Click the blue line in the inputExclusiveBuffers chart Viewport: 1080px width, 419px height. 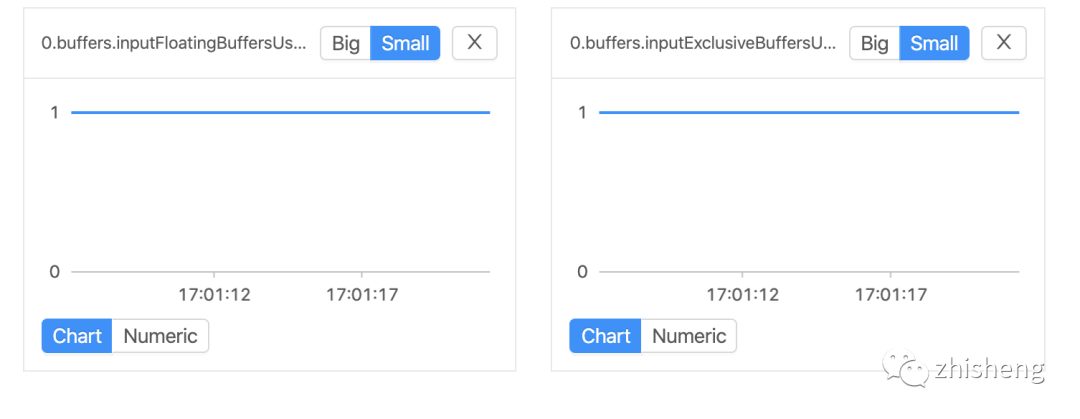tap(809, 112)
